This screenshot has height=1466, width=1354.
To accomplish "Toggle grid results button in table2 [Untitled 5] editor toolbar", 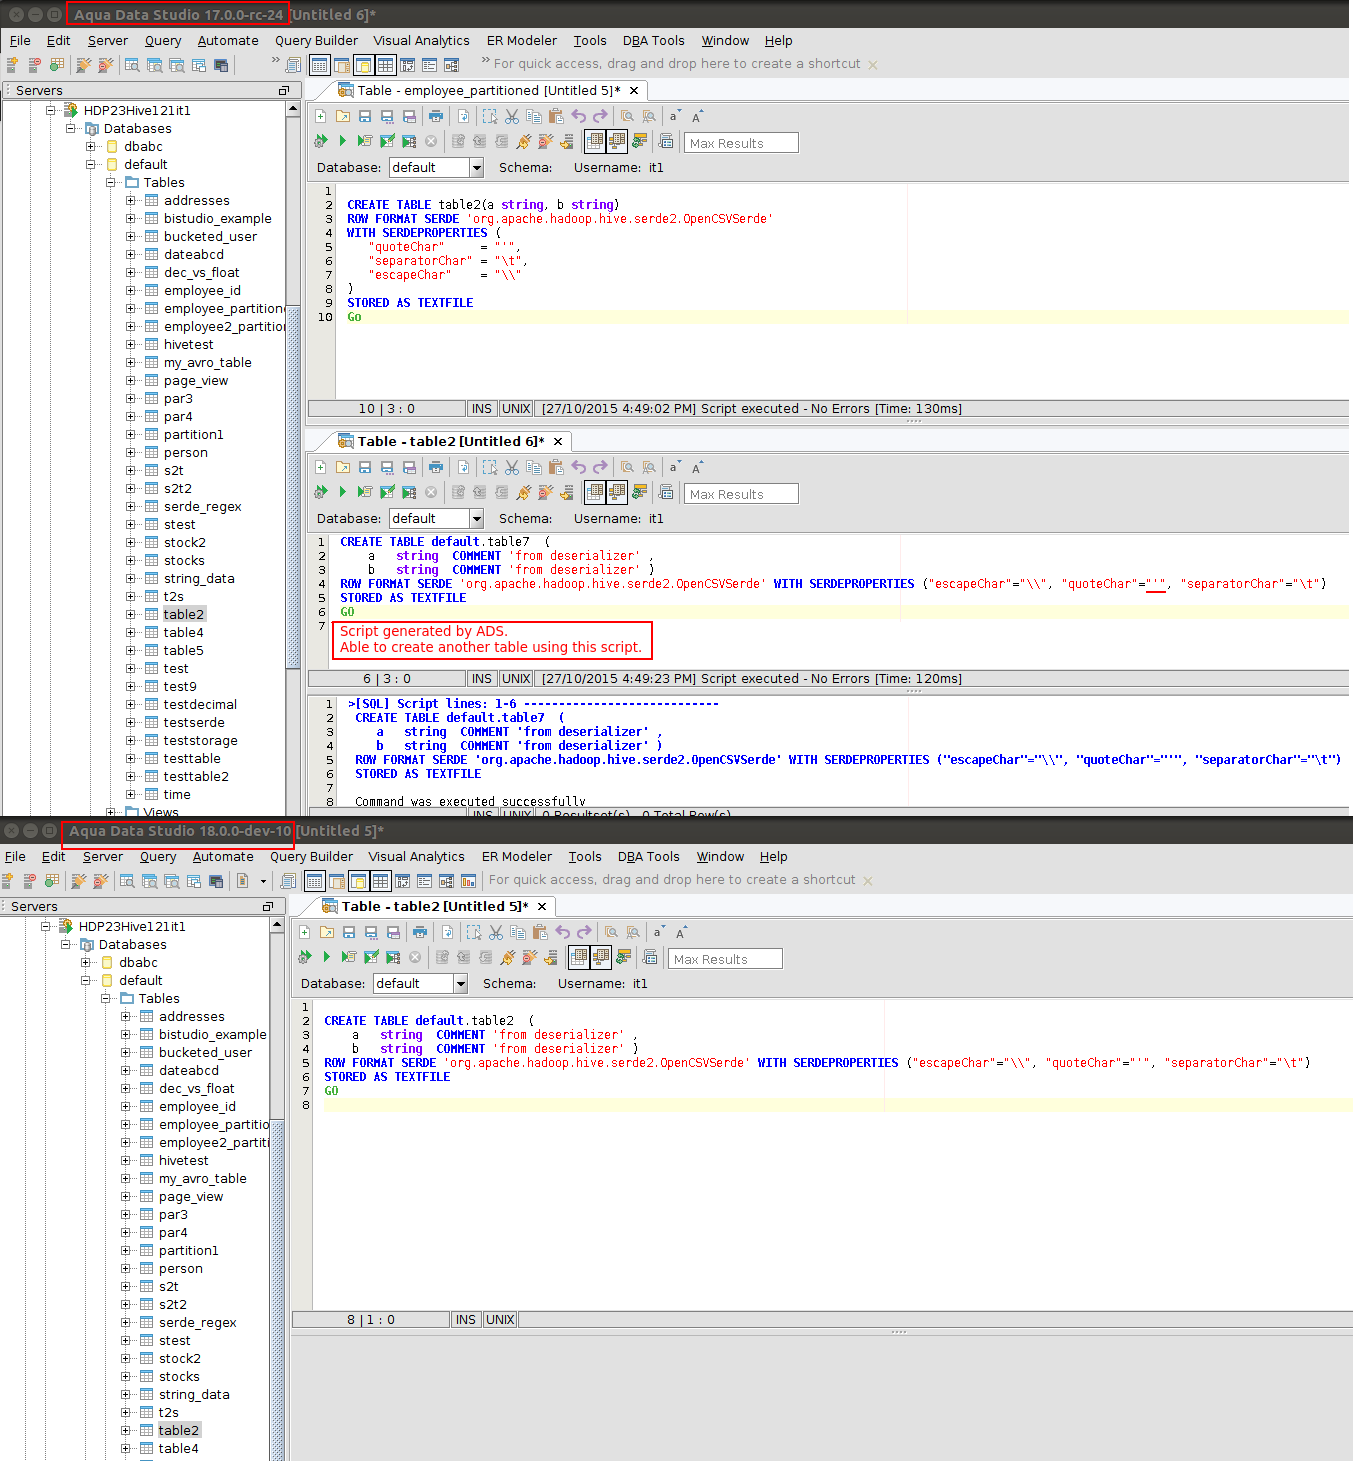I will click(x=579, y=957).
